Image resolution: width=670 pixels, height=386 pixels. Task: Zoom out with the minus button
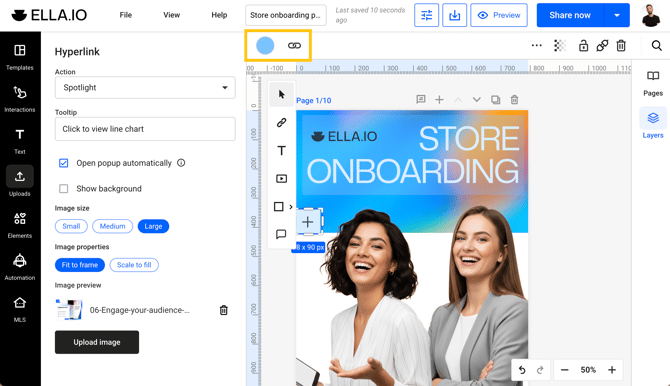click(564, 370)
